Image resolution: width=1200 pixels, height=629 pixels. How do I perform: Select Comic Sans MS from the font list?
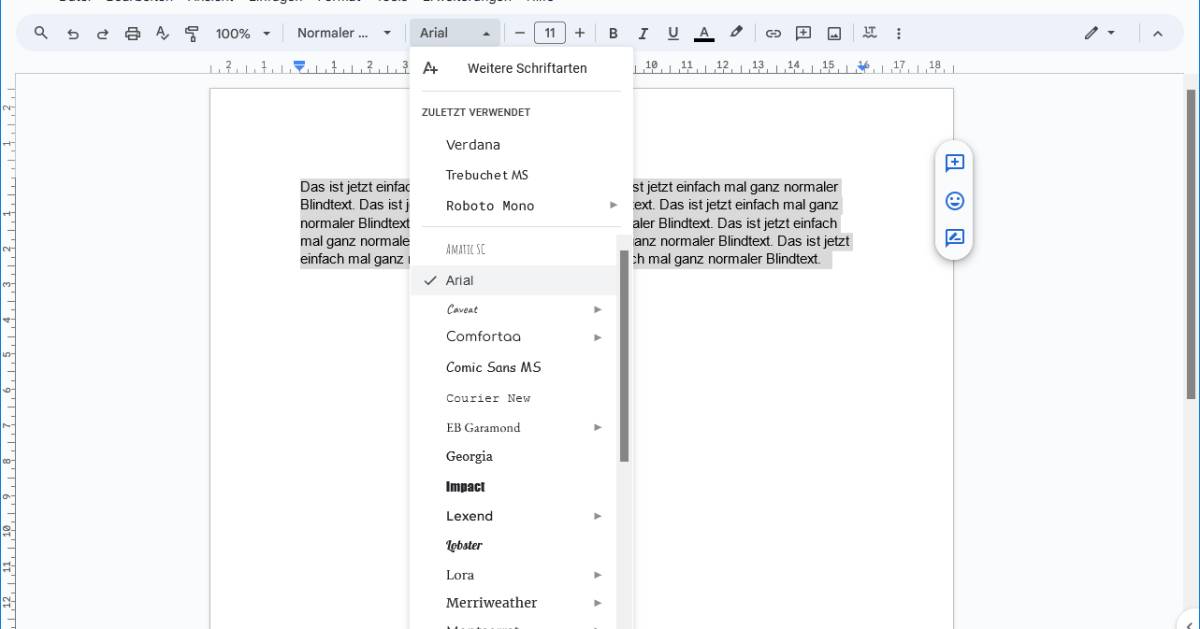pos(494,367)
